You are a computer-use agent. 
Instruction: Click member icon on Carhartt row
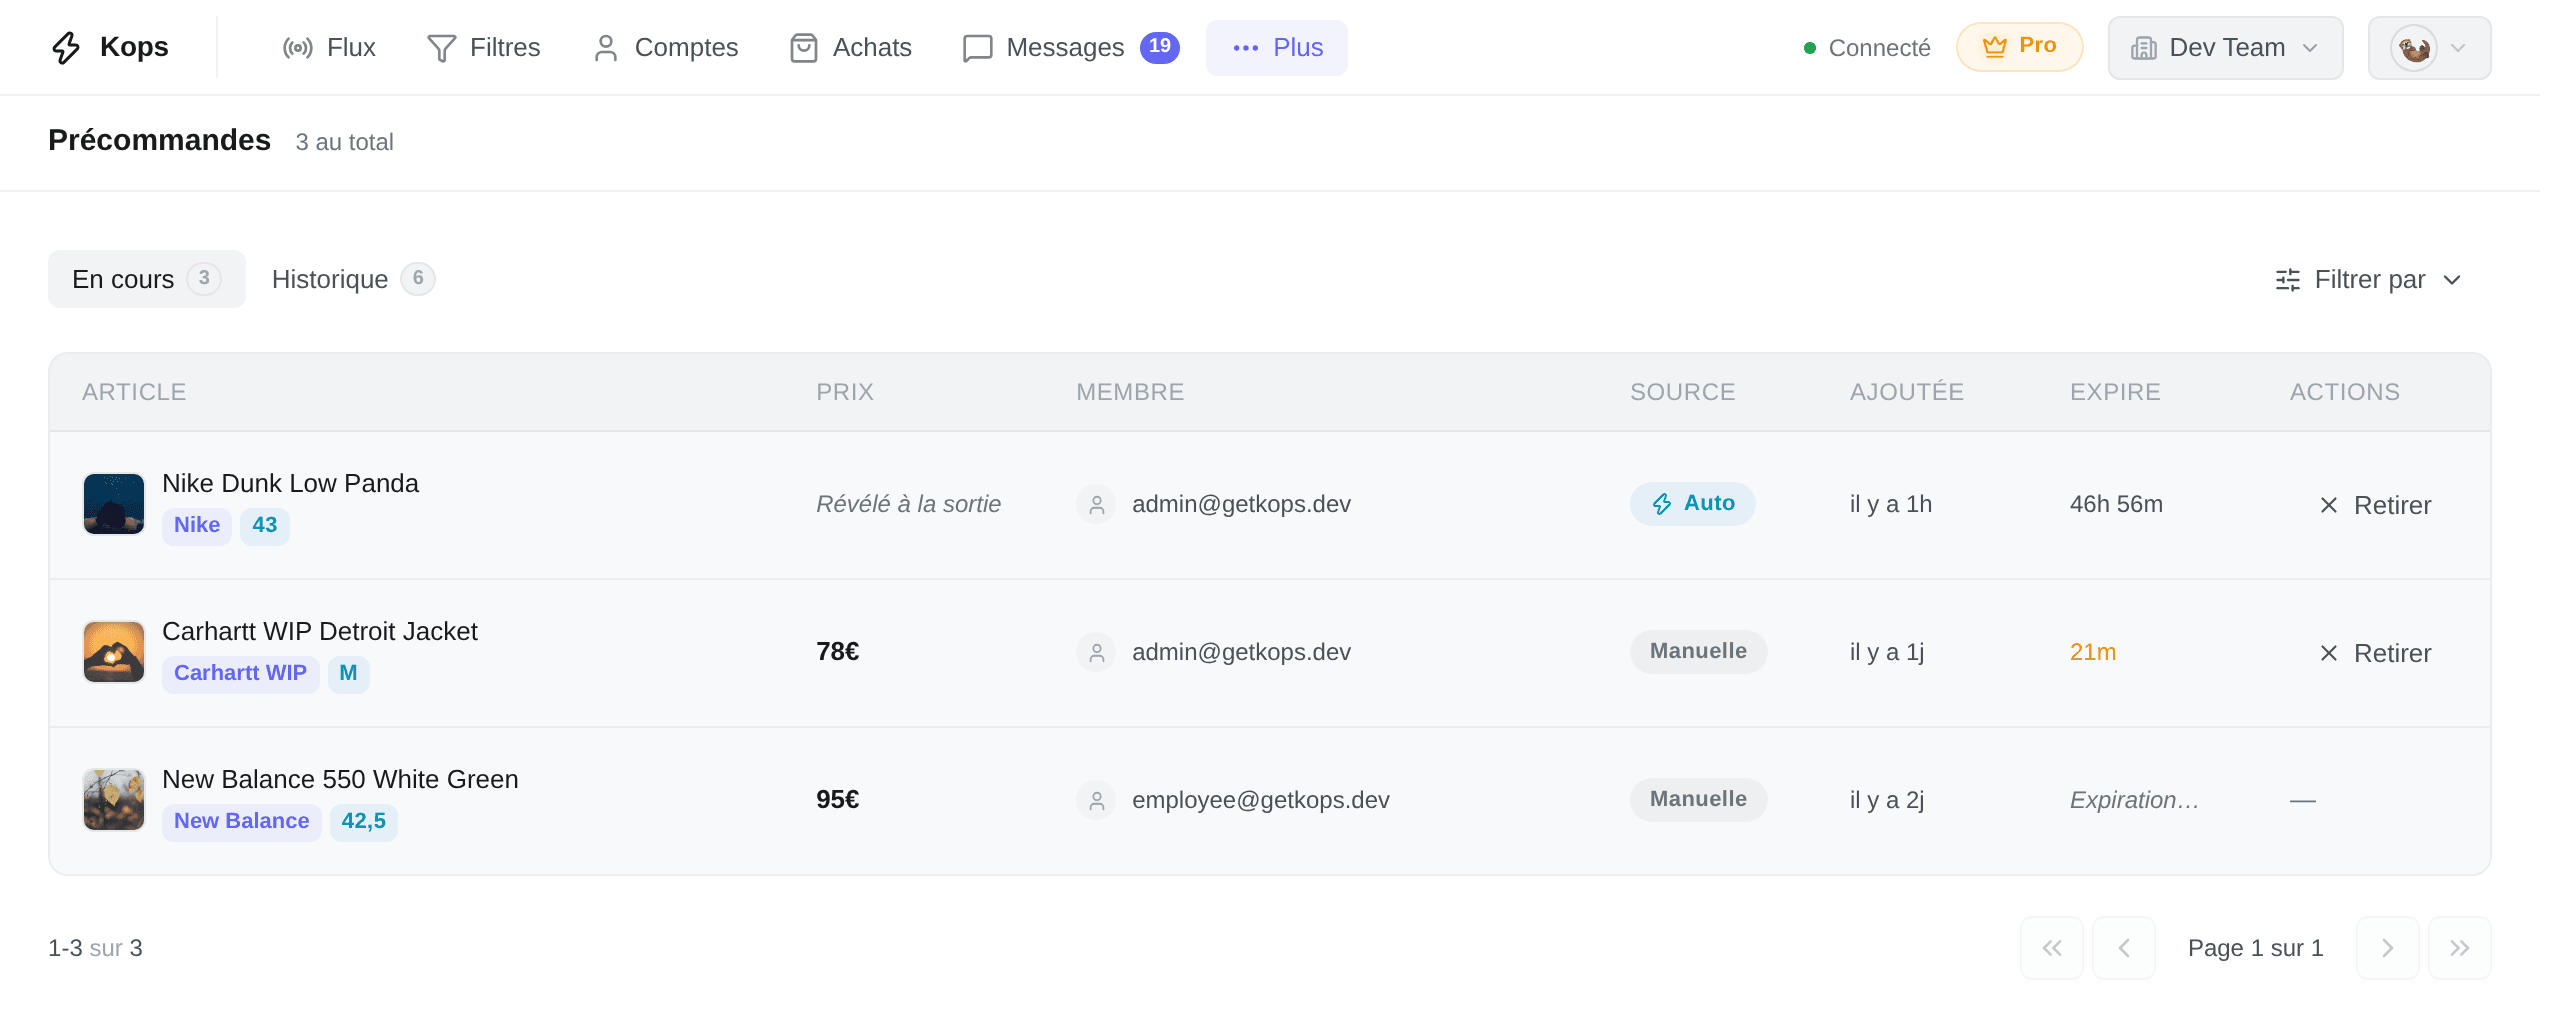click(1096, 652)
